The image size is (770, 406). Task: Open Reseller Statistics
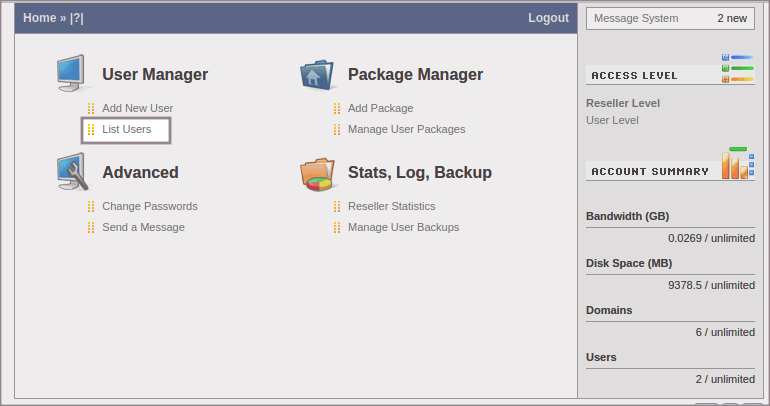(x=391, y=206)
